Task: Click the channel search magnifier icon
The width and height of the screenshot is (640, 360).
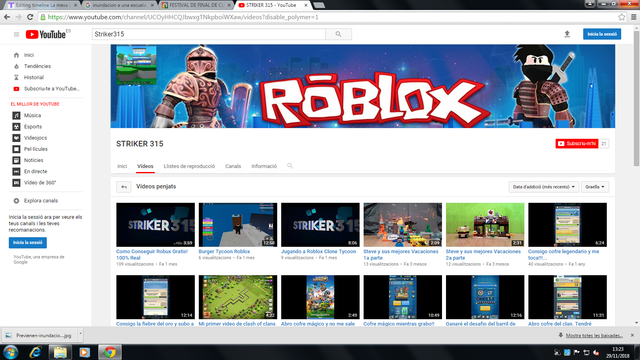Action: click(290, 166)
